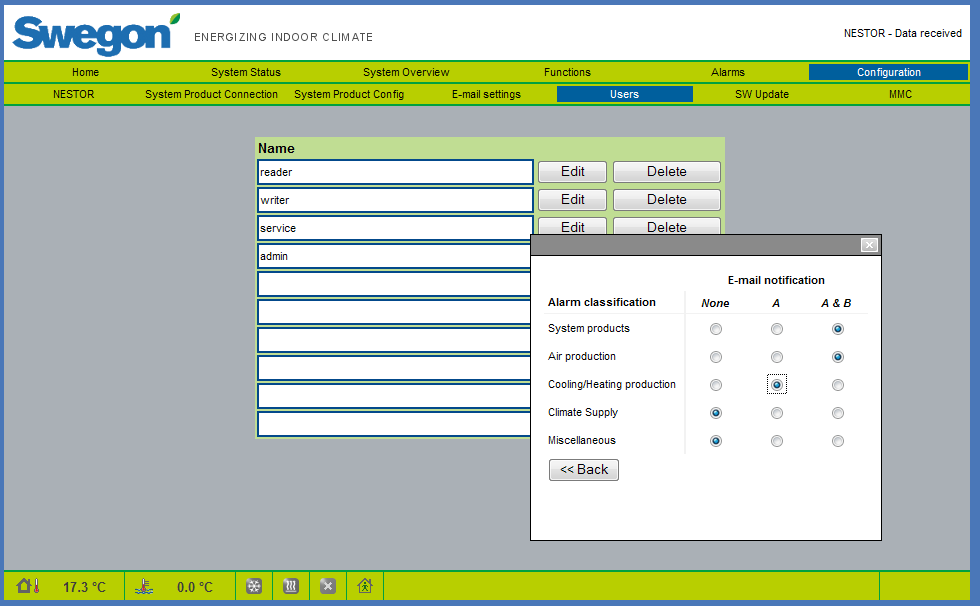Open the System Status tab
The height and width of the screenshot is (606, 980).
coord(246,72)
